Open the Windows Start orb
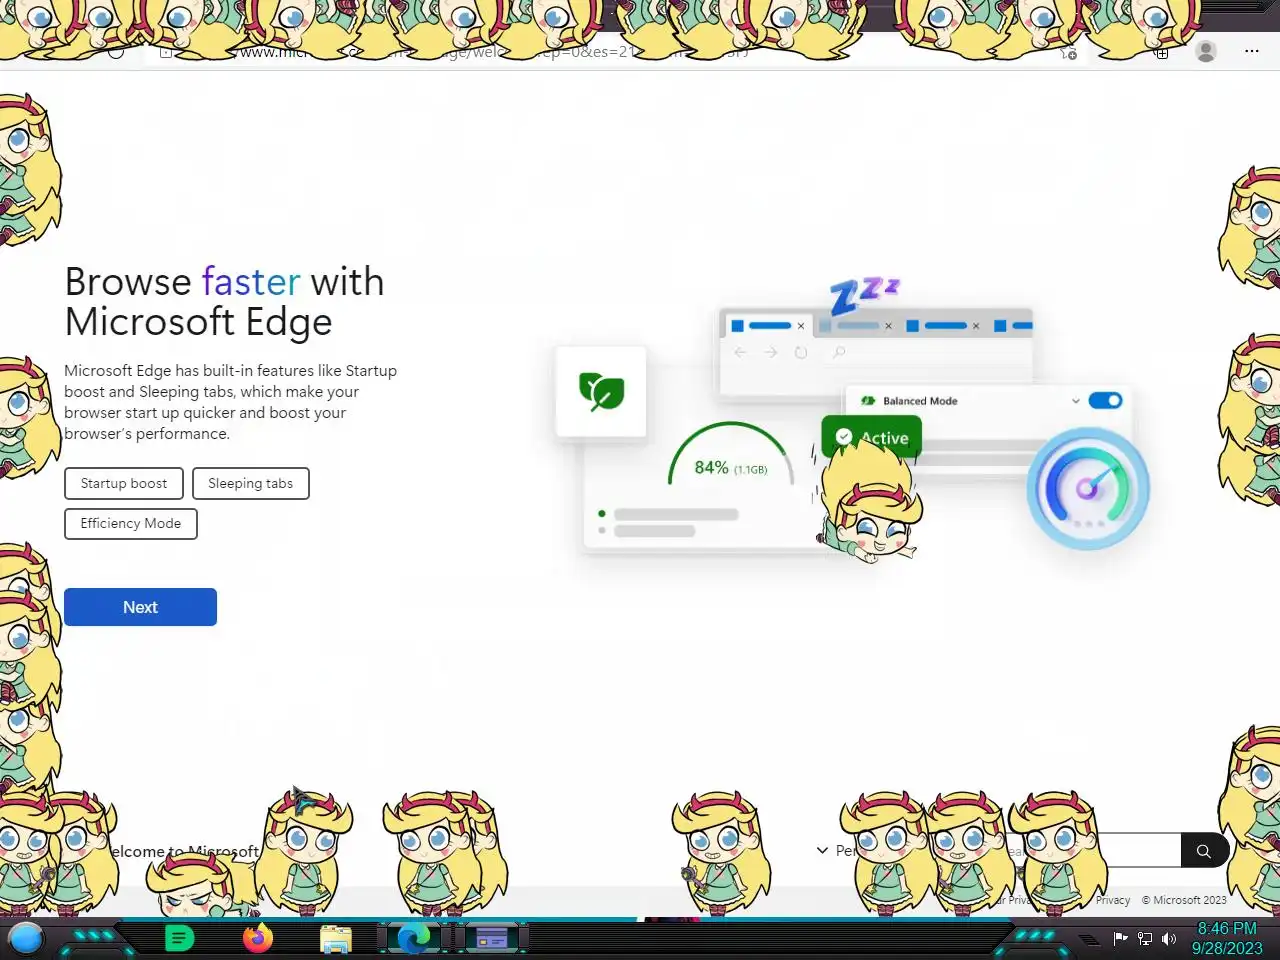The image size is (1280, 960). [x=26, y=939]
